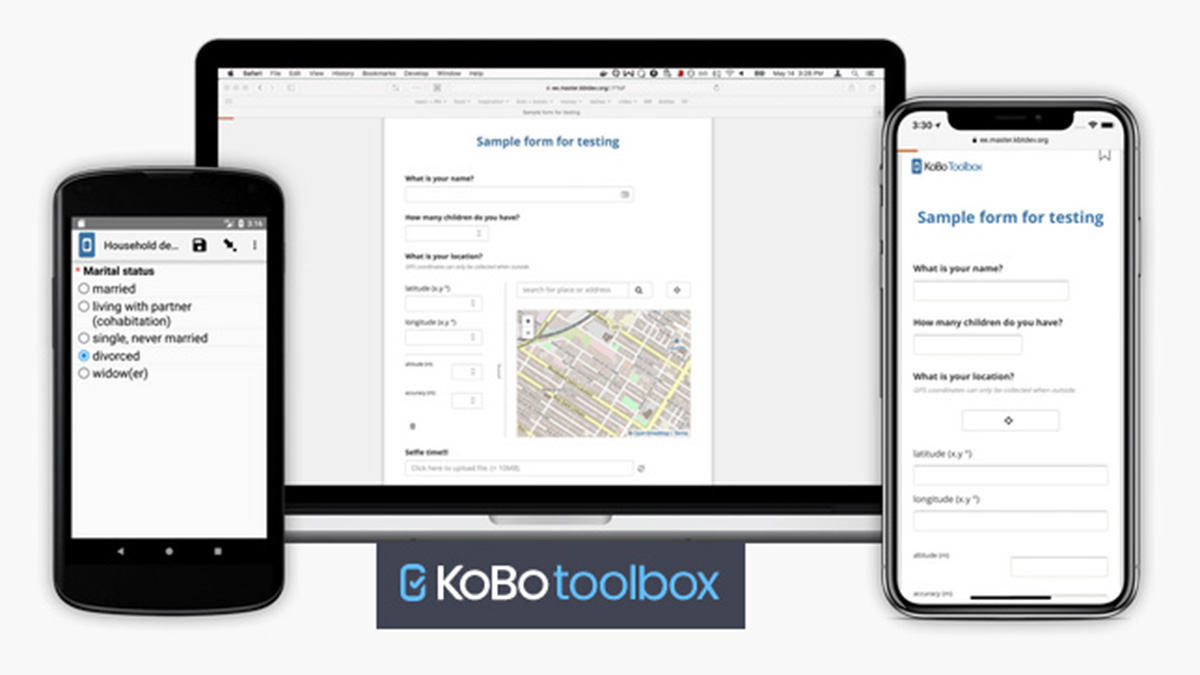The width and height of the screenshot is (1200, 675).
Task: Tap the longitude field on iPhone form
Action: click(1010, 520)
